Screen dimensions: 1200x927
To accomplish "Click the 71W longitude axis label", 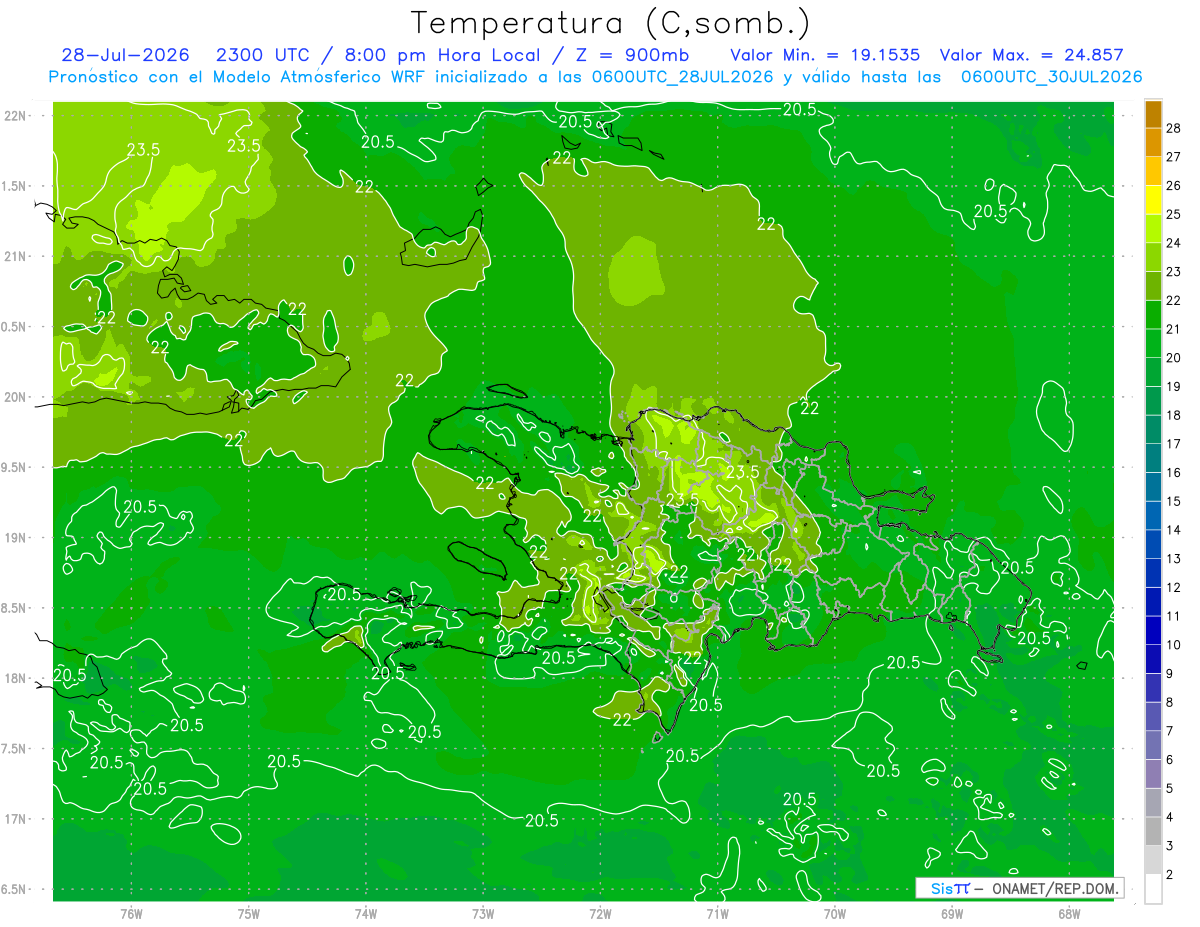I will [717, 913].
